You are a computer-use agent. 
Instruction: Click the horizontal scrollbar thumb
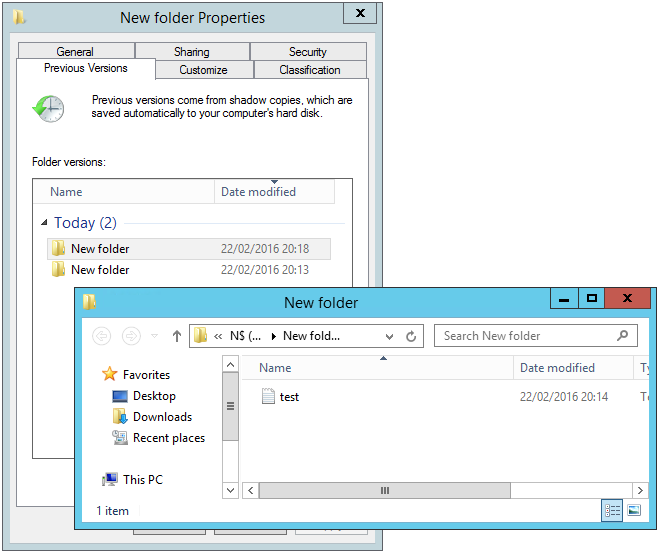385,490
